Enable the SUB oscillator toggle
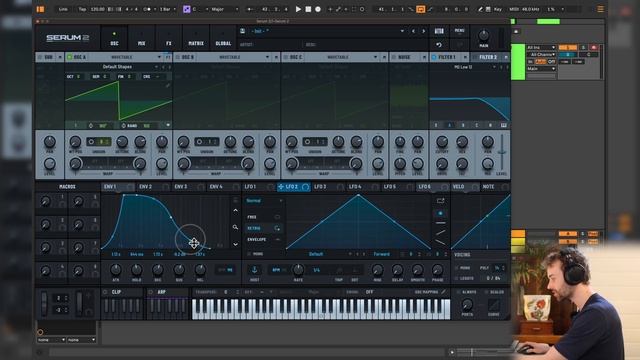This screenshot has height=360, width=640. [x=40, y=57]
